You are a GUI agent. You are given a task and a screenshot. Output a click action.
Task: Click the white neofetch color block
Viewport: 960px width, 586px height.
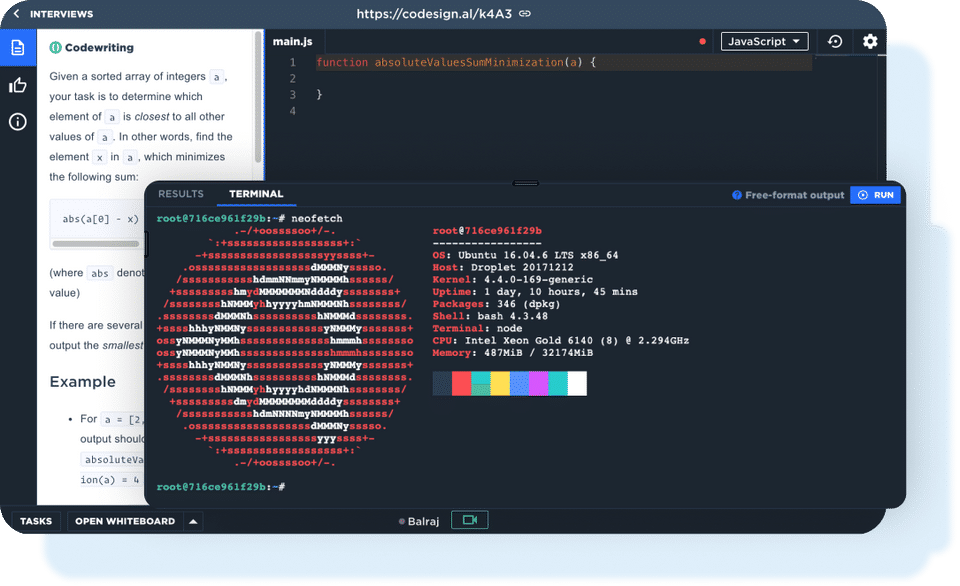pyautogui.click(x=577, y=383)
